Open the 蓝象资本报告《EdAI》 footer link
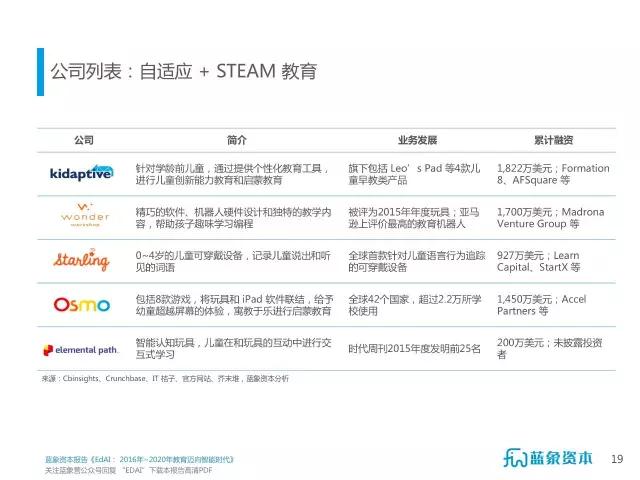This screenshot has width=640, height=480. 139,460
